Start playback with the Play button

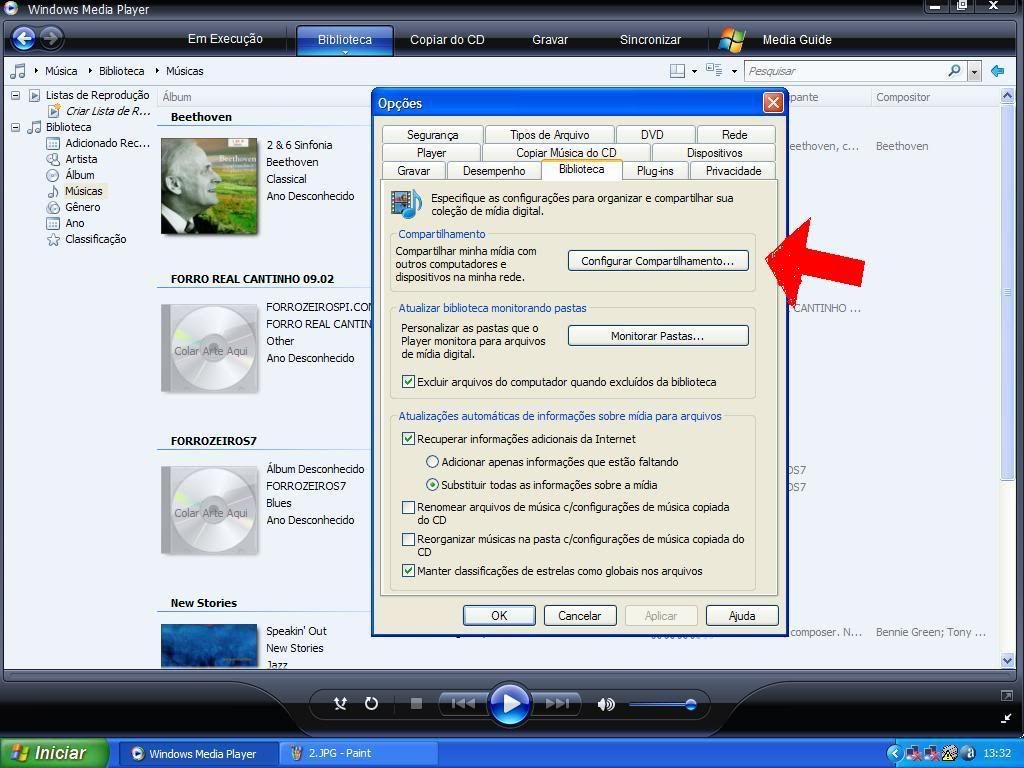click(509, 703)
